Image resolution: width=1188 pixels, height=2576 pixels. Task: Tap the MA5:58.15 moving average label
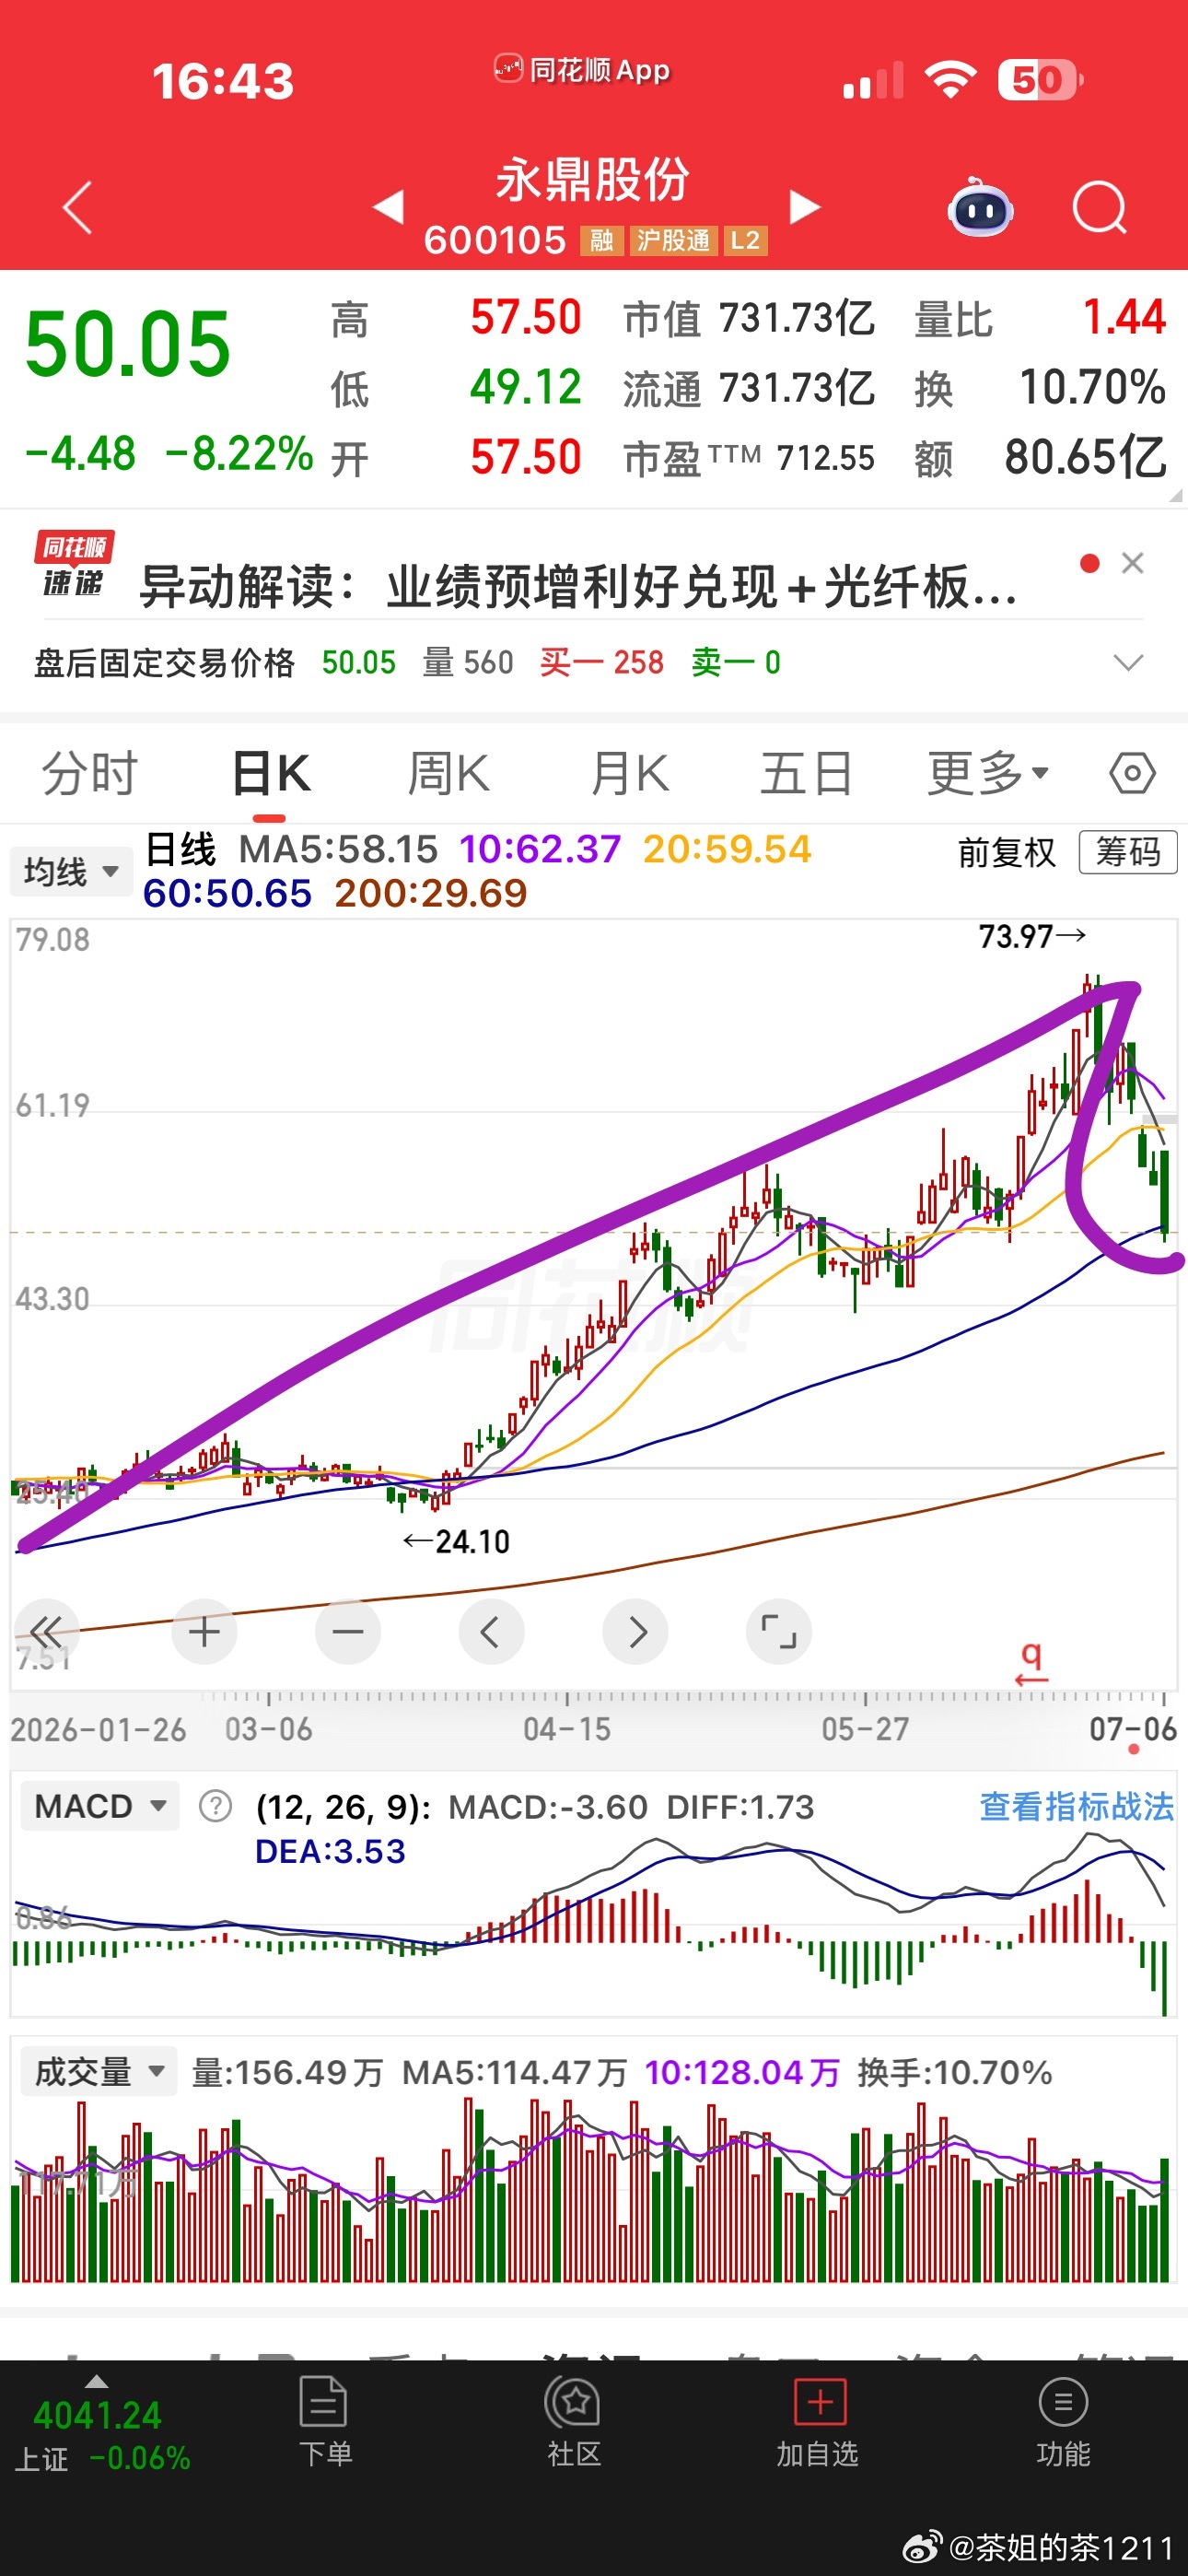coord(338,849)
